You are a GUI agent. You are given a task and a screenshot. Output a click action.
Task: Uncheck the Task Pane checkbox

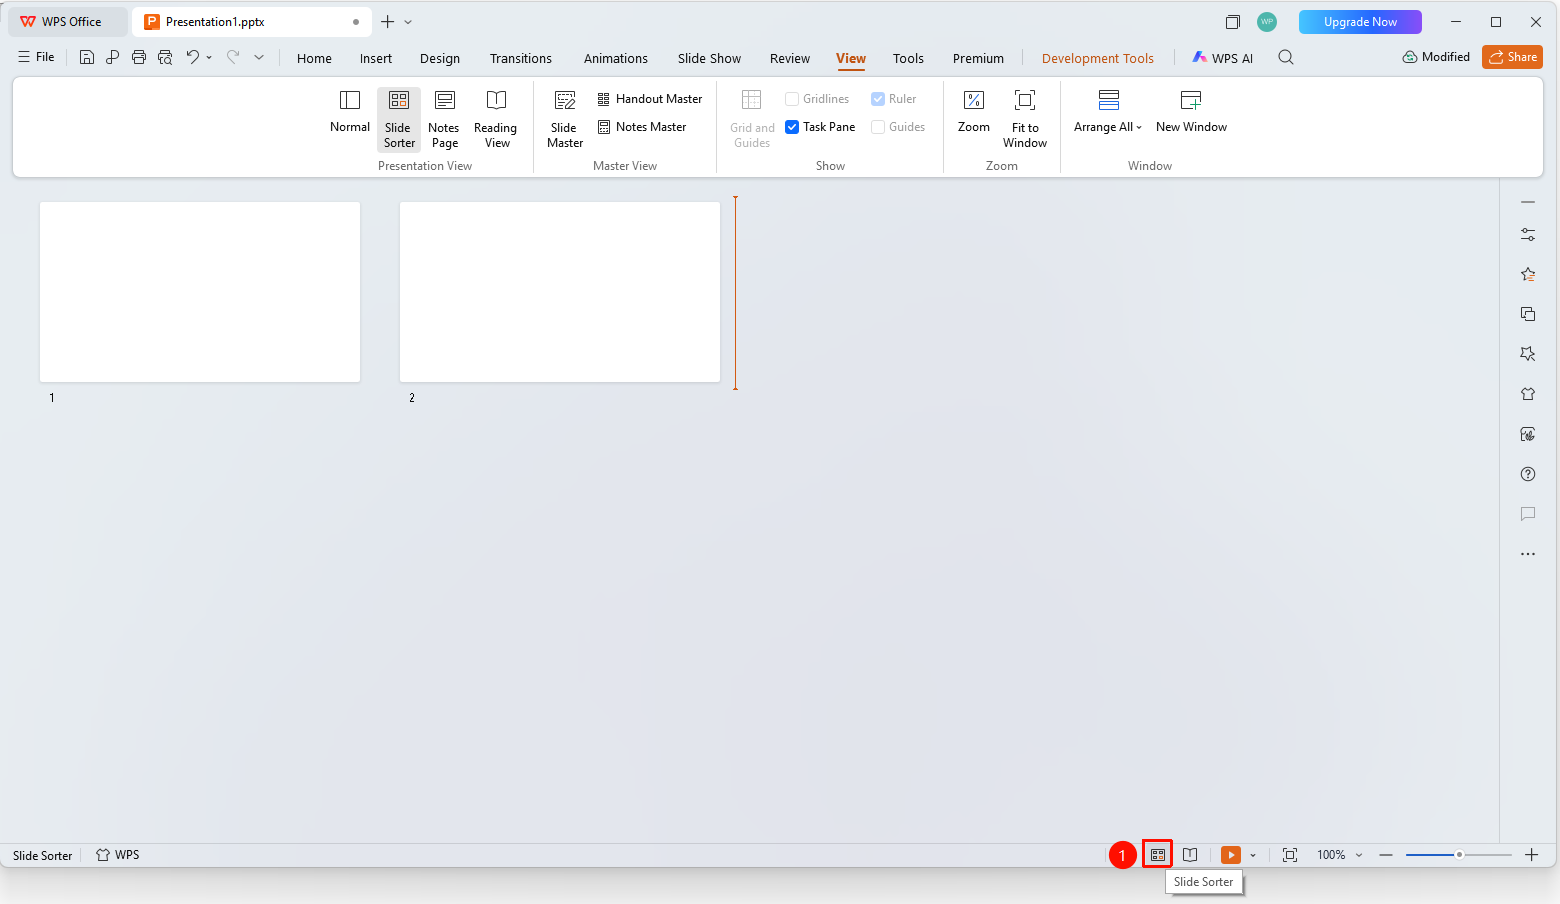[x=792, y=127]
